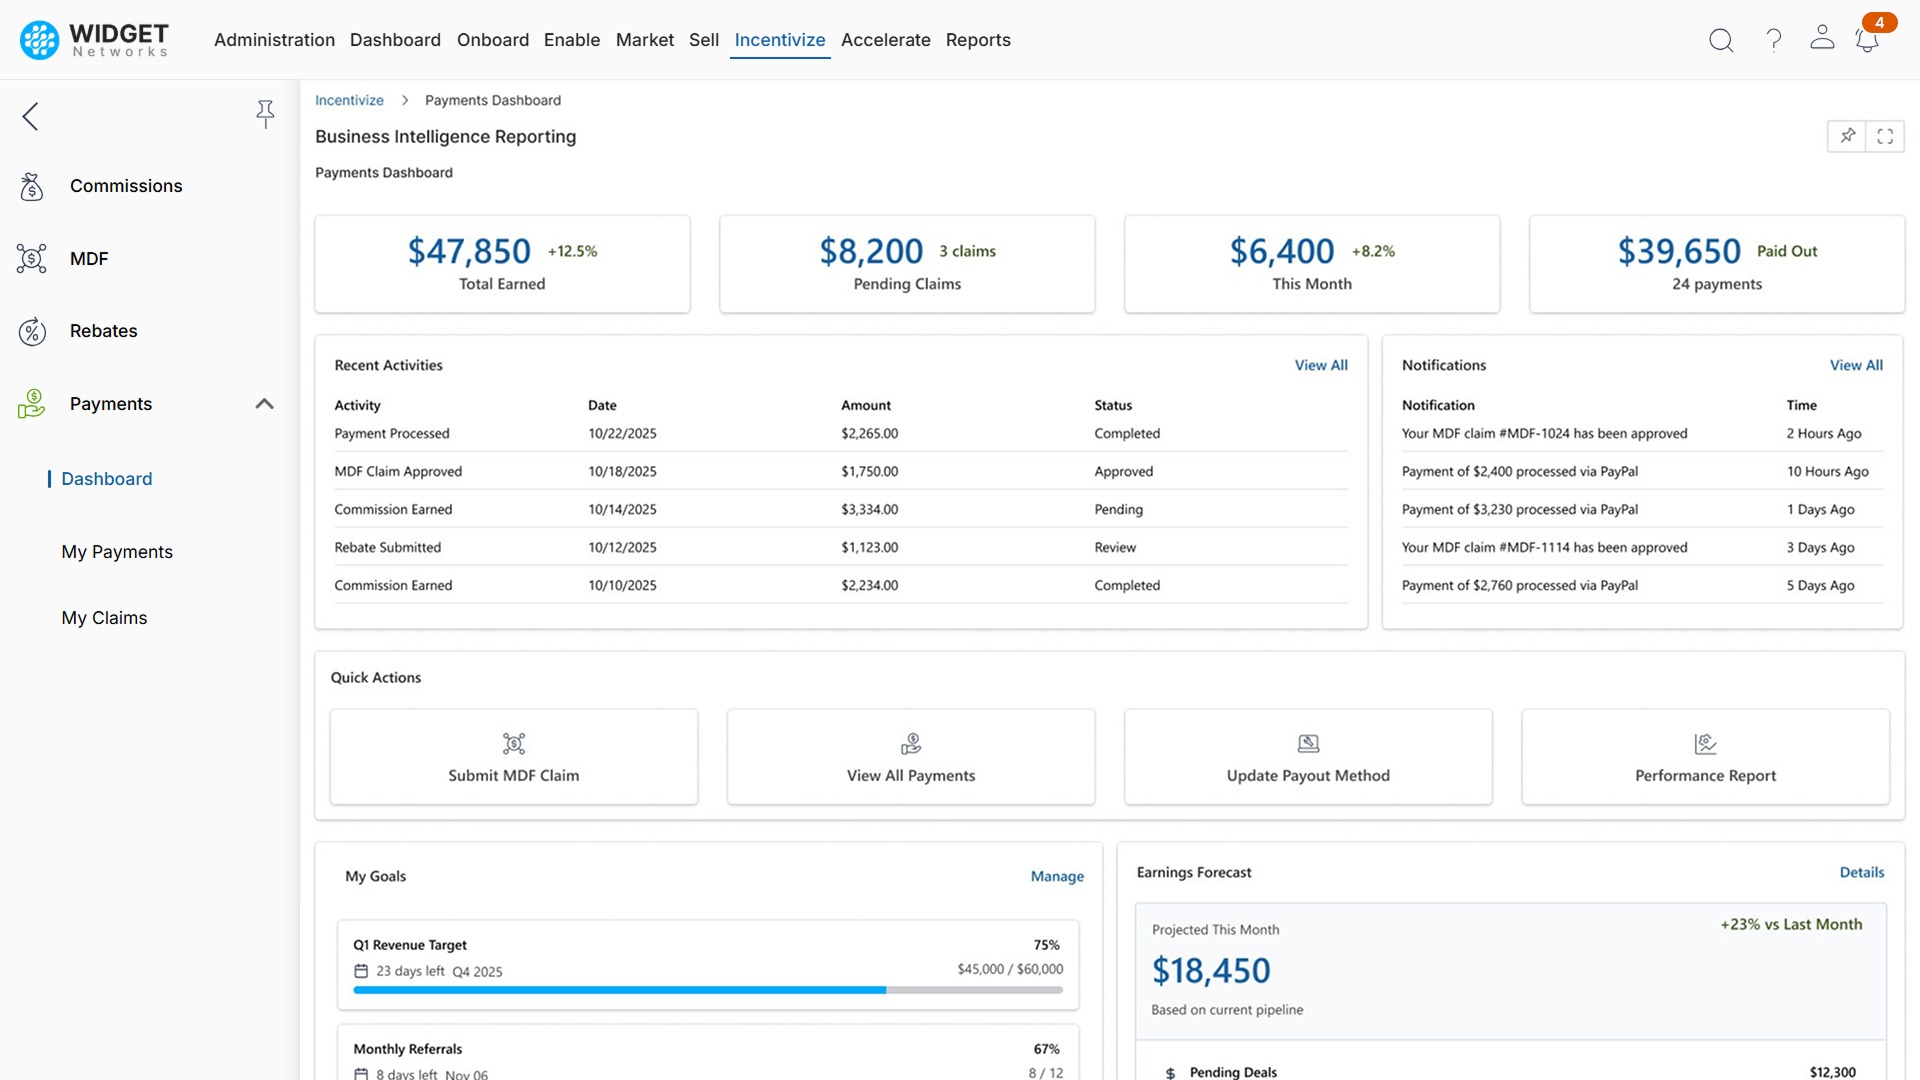Click the user profile icon

1822,38
